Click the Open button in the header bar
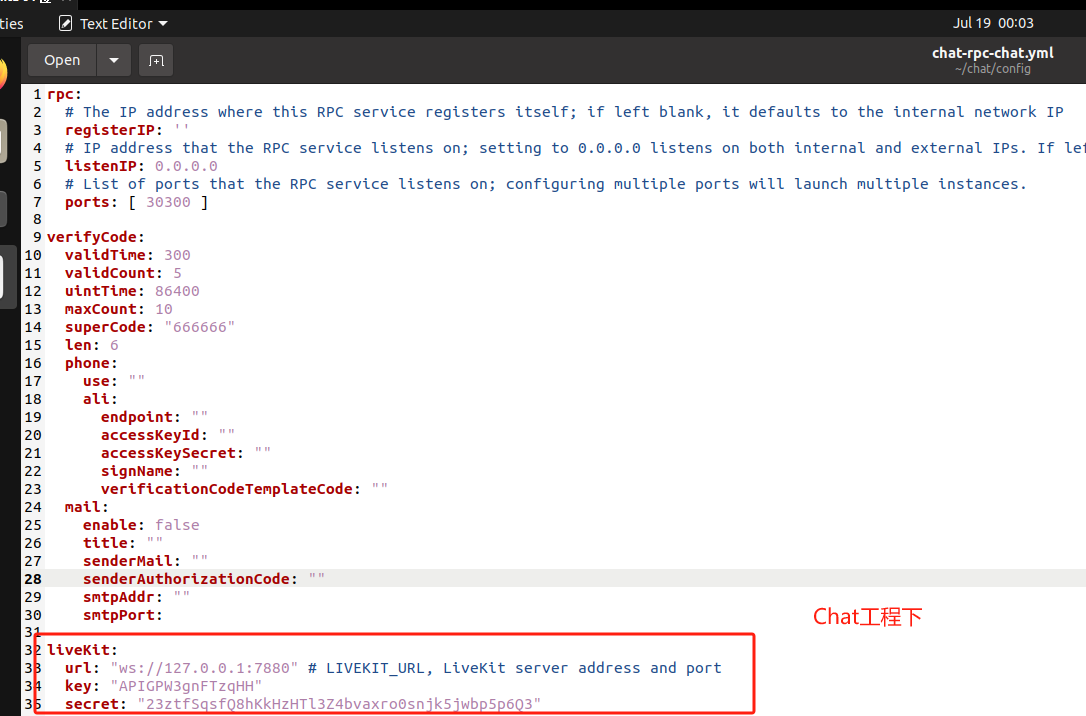The height and width of the screenshot is (716, 1086). (x=62, y=60)
